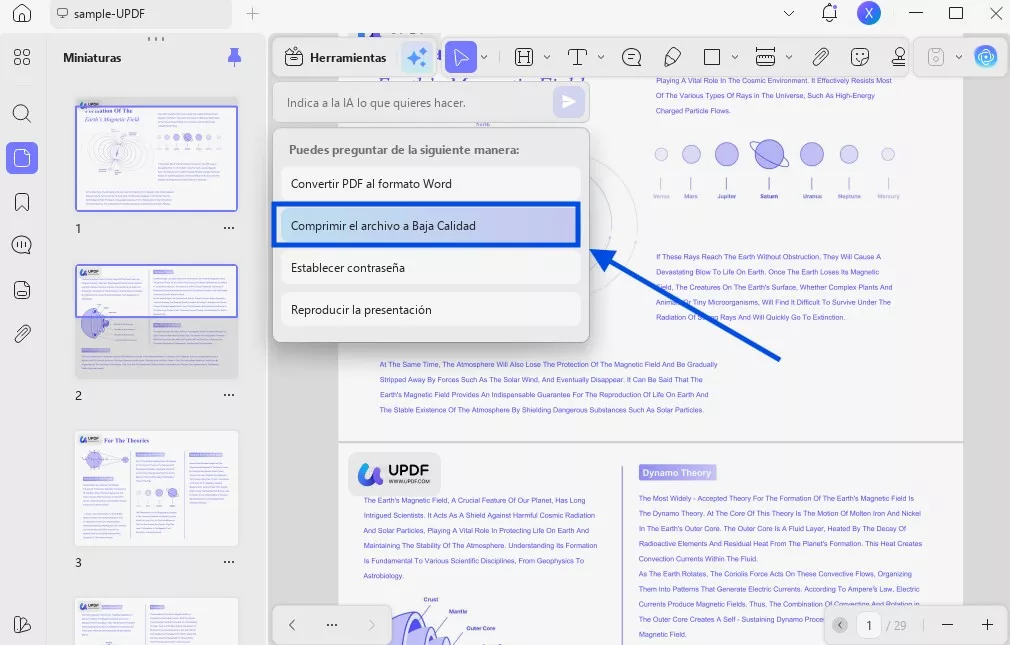Viewport: 1010px width, 645px height.
Task: Choose Establecer contraseña suggestion
Action: coord(430,267)
